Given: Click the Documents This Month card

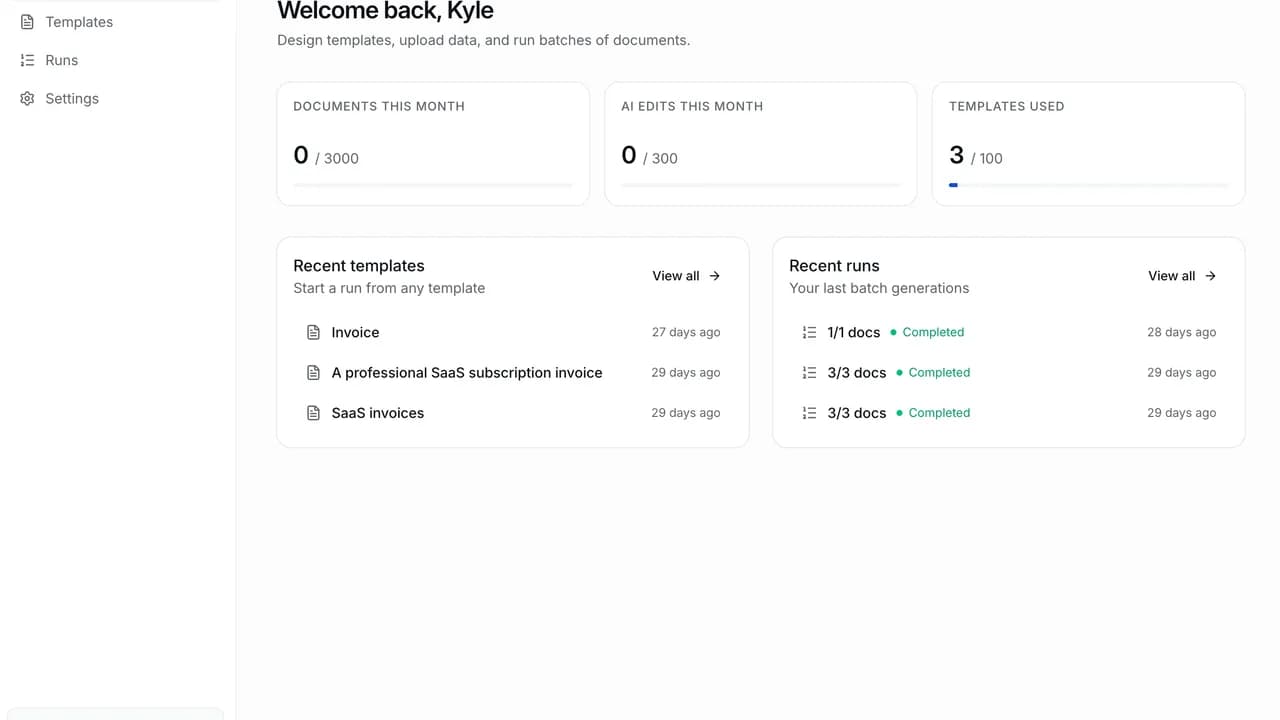Looking at the screenshot, I should click(433, 144).
